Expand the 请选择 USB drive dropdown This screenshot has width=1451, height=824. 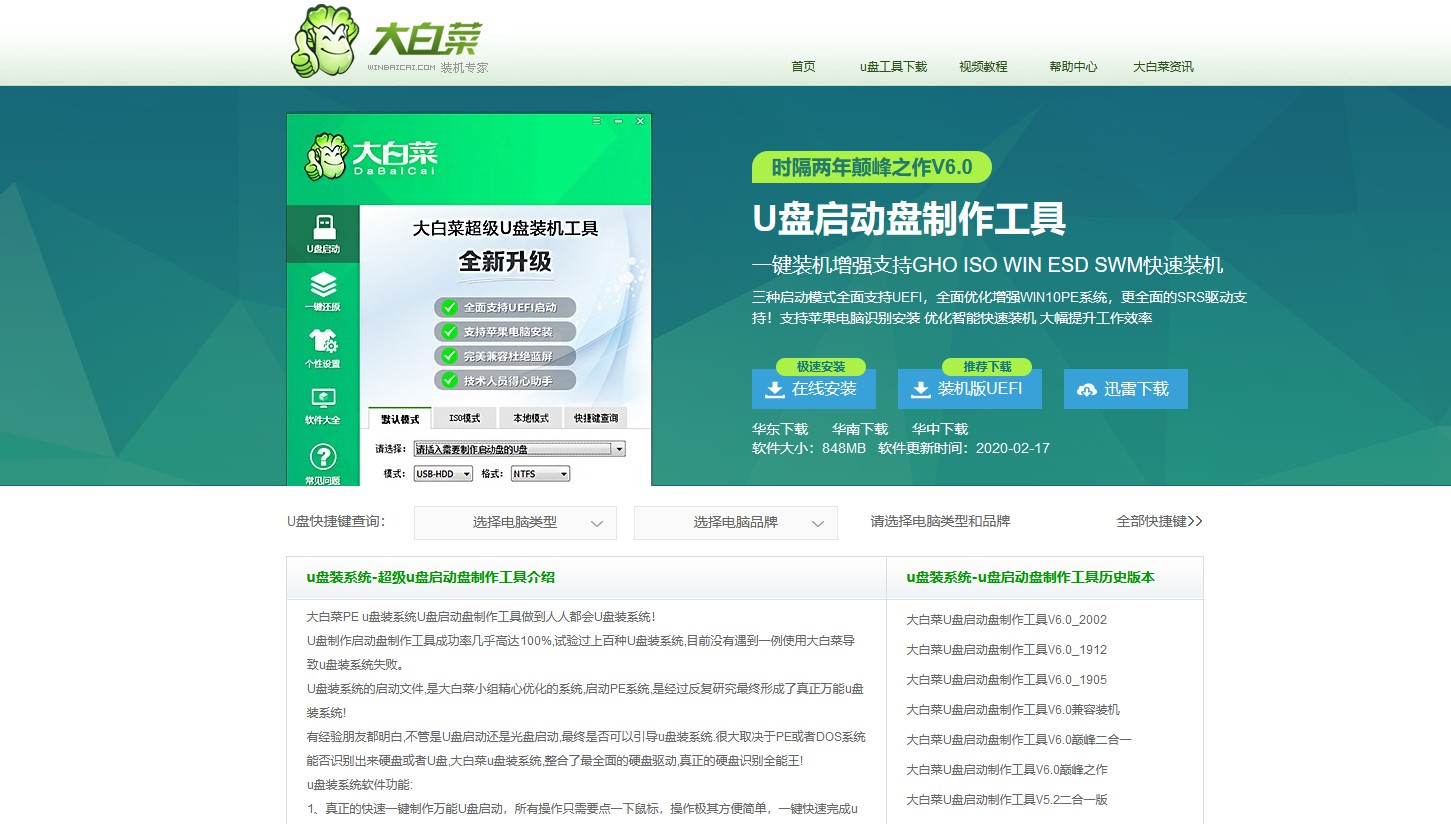point(618,448)
